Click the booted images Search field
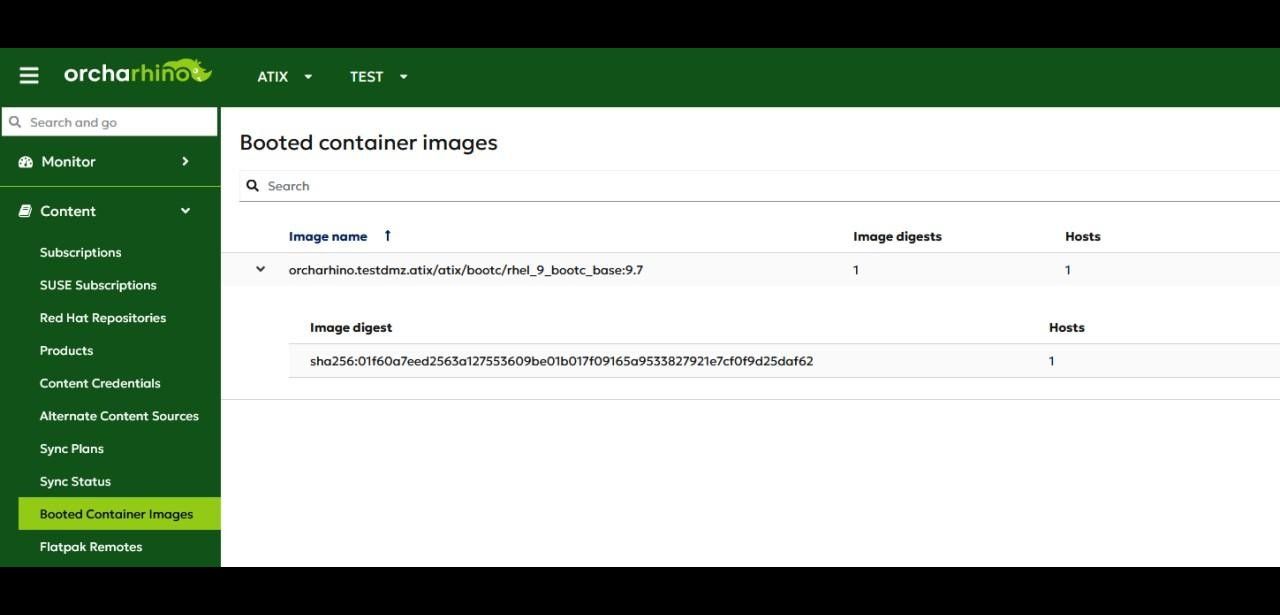Screen dimensions: 1280x615 (700, 186)
